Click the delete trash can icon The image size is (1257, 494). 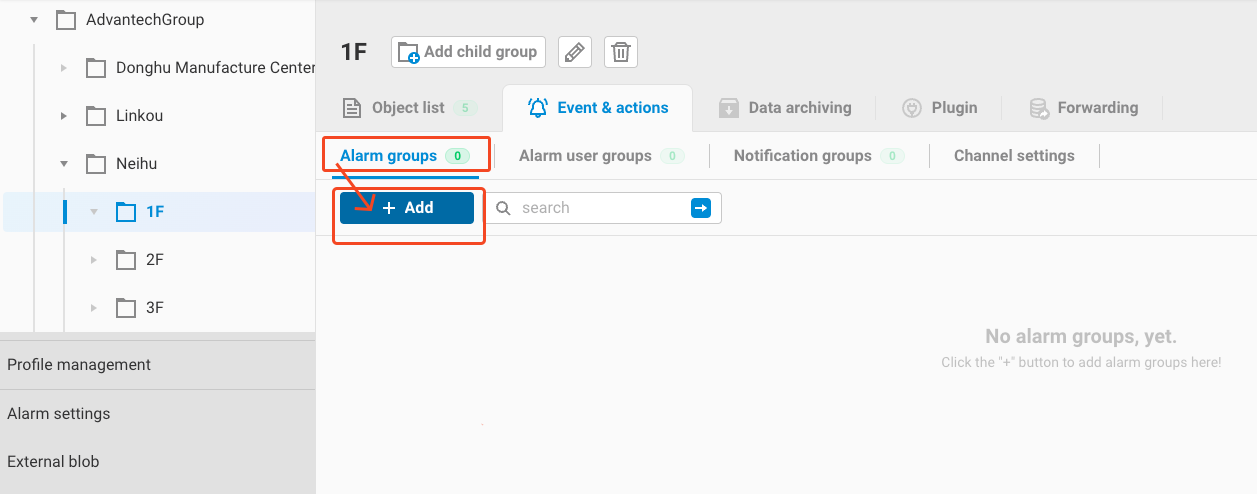point(621,52)
